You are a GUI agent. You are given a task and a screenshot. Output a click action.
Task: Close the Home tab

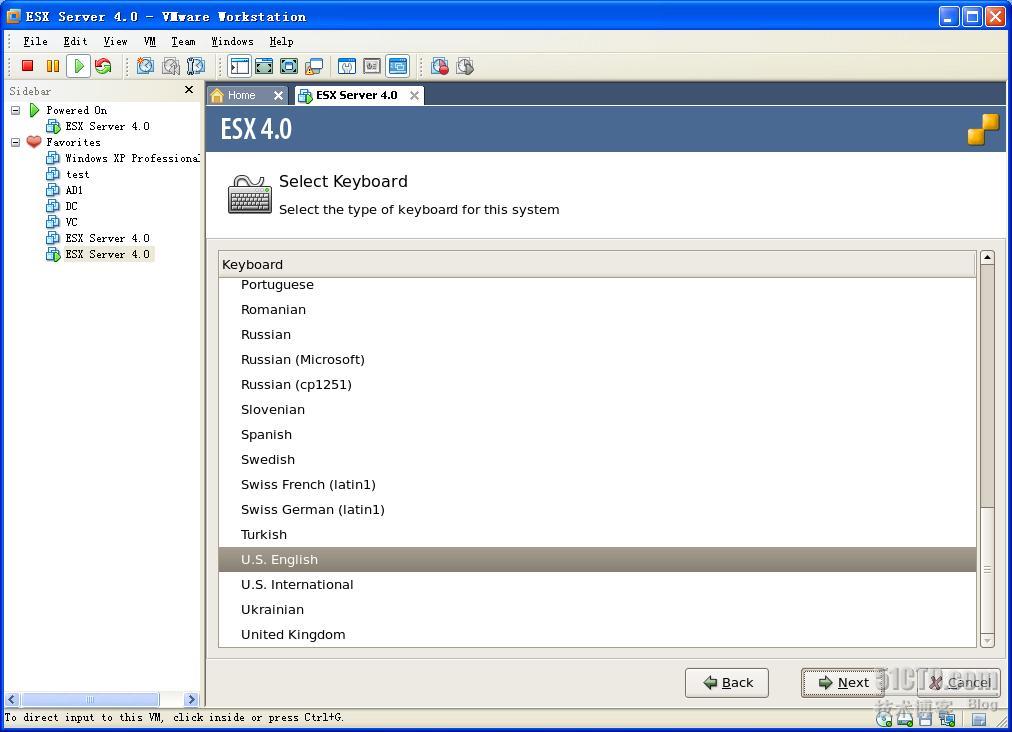click(278, 96)
